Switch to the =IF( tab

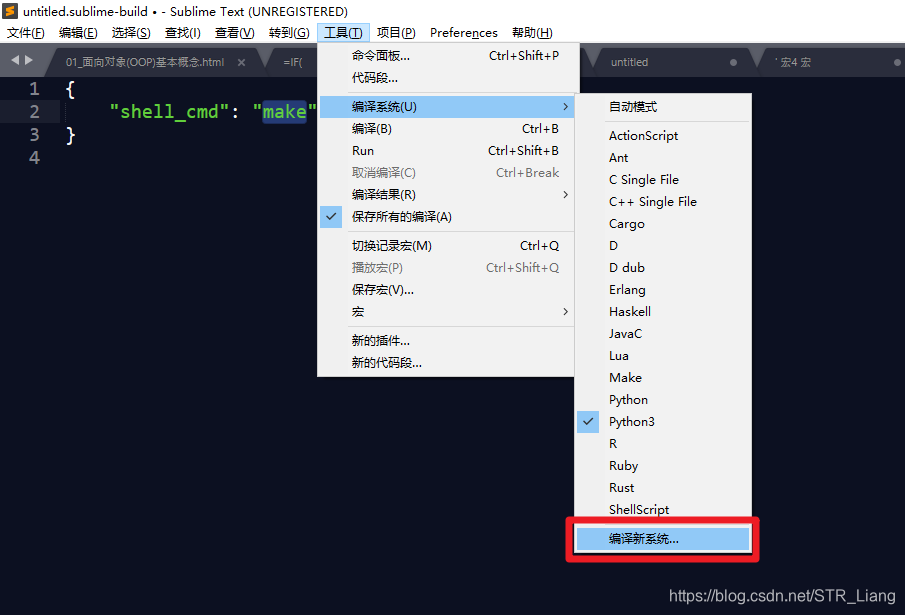293,62
